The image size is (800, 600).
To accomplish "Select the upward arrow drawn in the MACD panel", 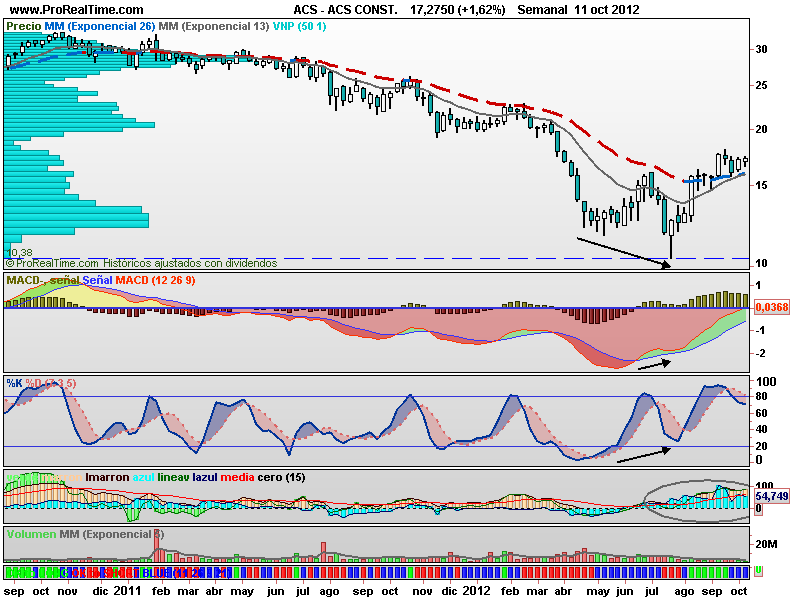I will click(x=657, y=363).
